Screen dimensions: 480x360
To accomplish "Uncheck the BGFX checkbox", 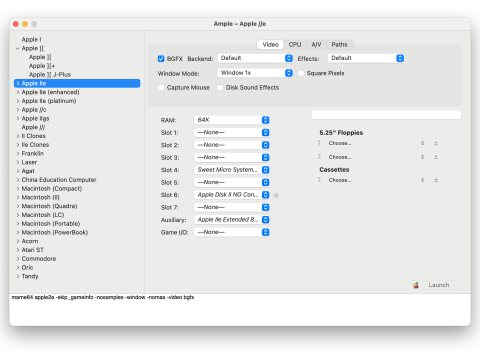I will 161,59.
